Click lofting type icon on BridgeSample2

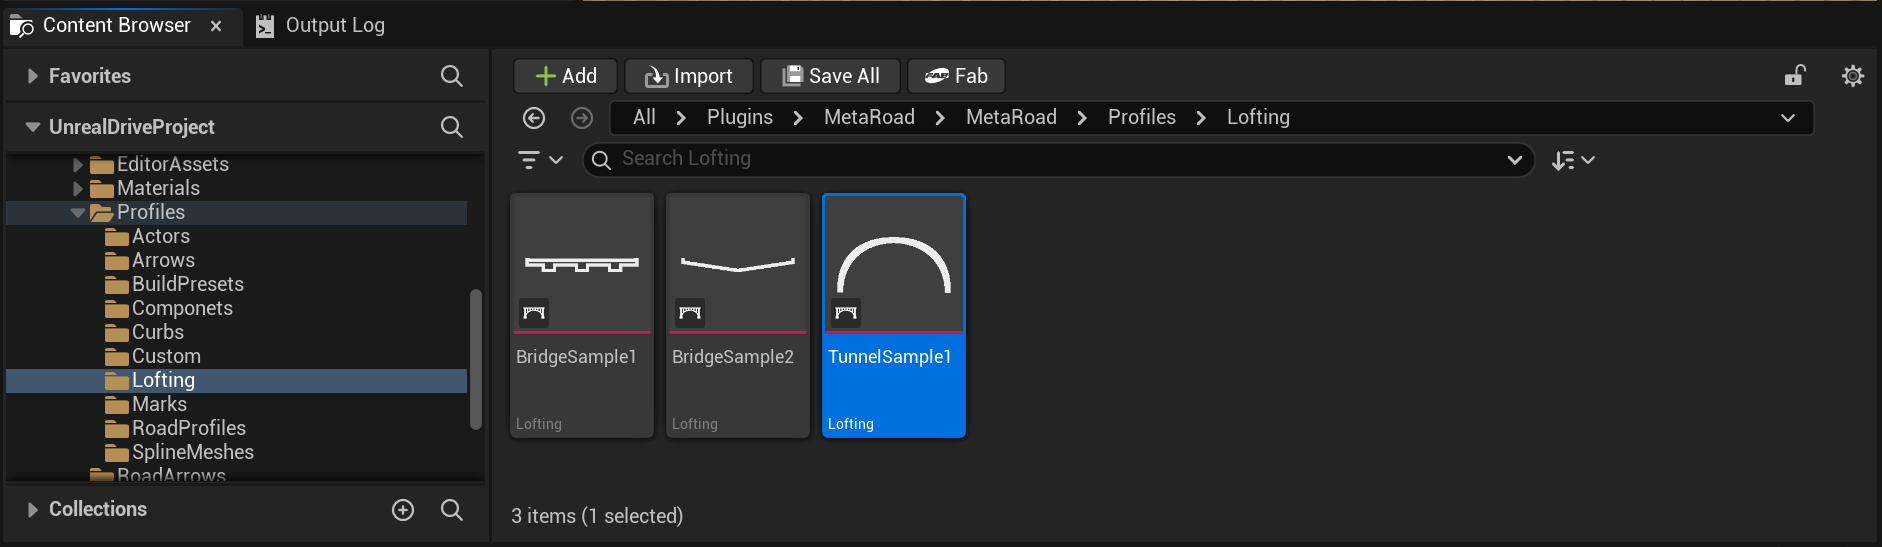tap(690, 312)
